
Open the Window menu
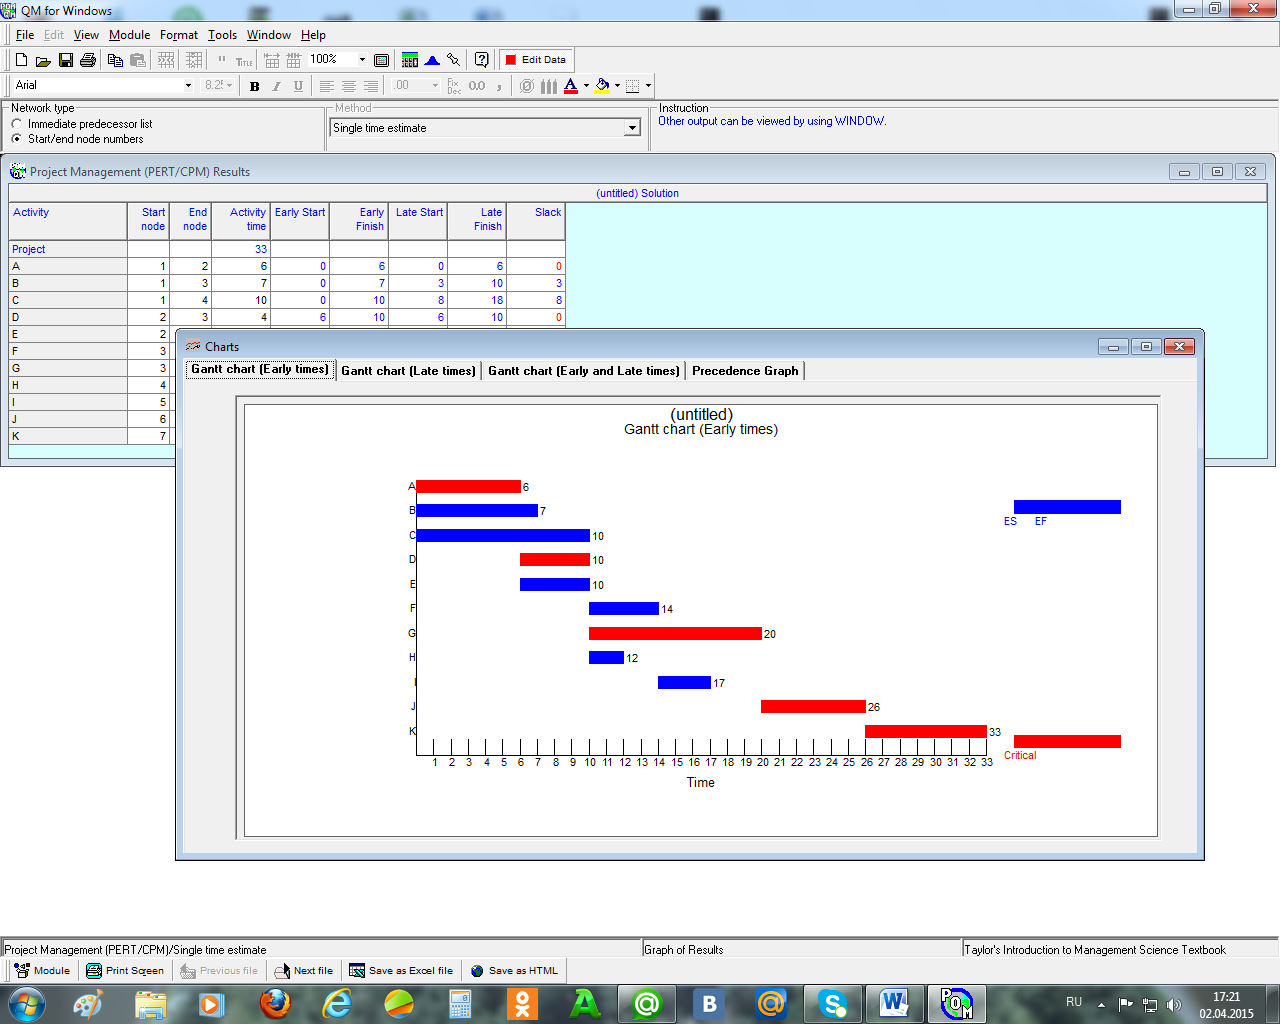[x=269, y=35]
